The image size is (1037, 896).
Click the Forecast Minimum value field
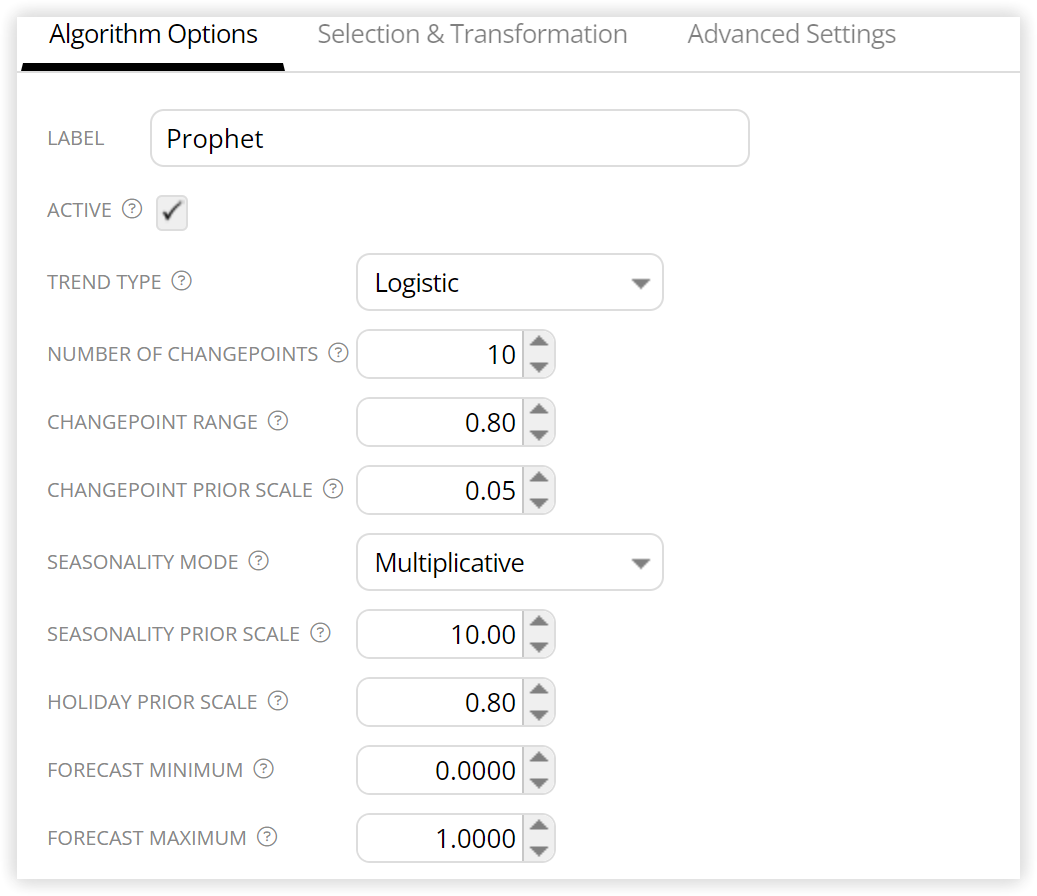[440, 770]
